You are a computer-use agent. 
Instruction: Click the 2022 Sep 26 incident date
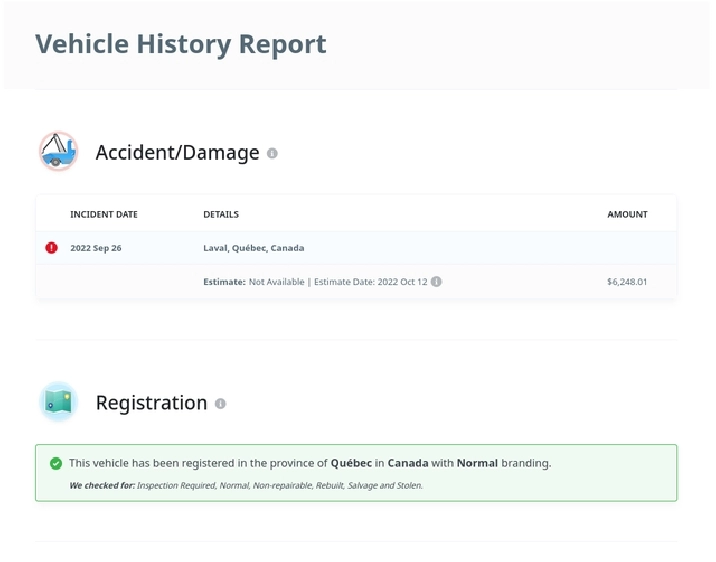coord(96,248)
